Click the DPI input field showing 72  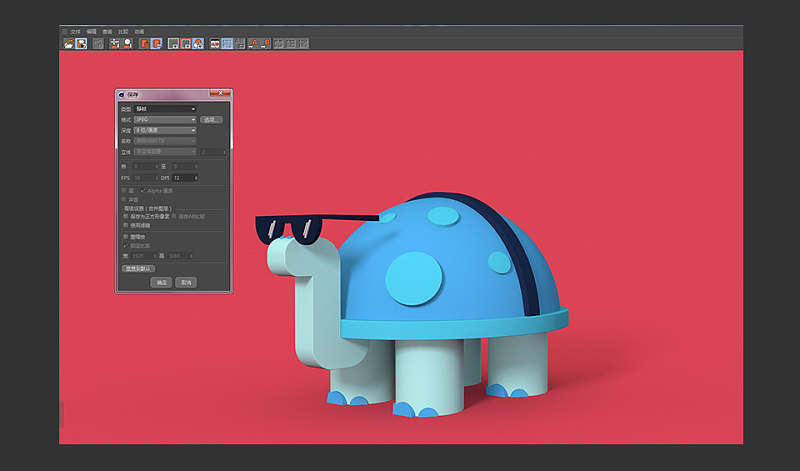point(181,178)
